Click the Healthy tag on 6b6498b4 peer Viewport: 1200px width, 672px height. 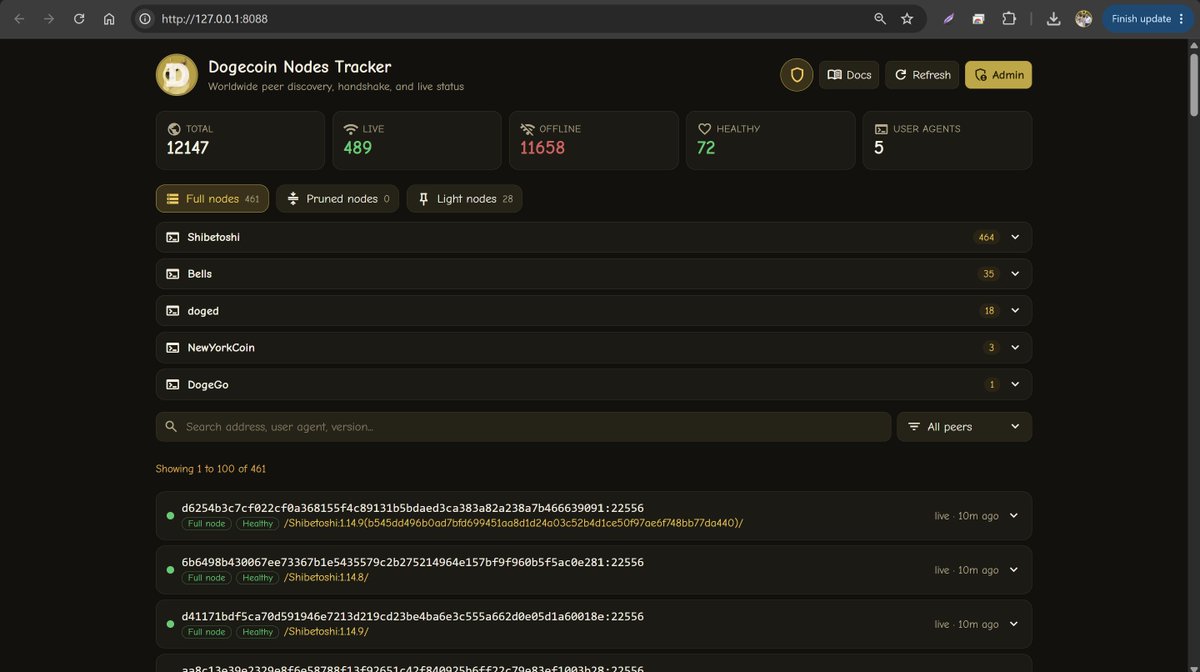click(257, 578)
